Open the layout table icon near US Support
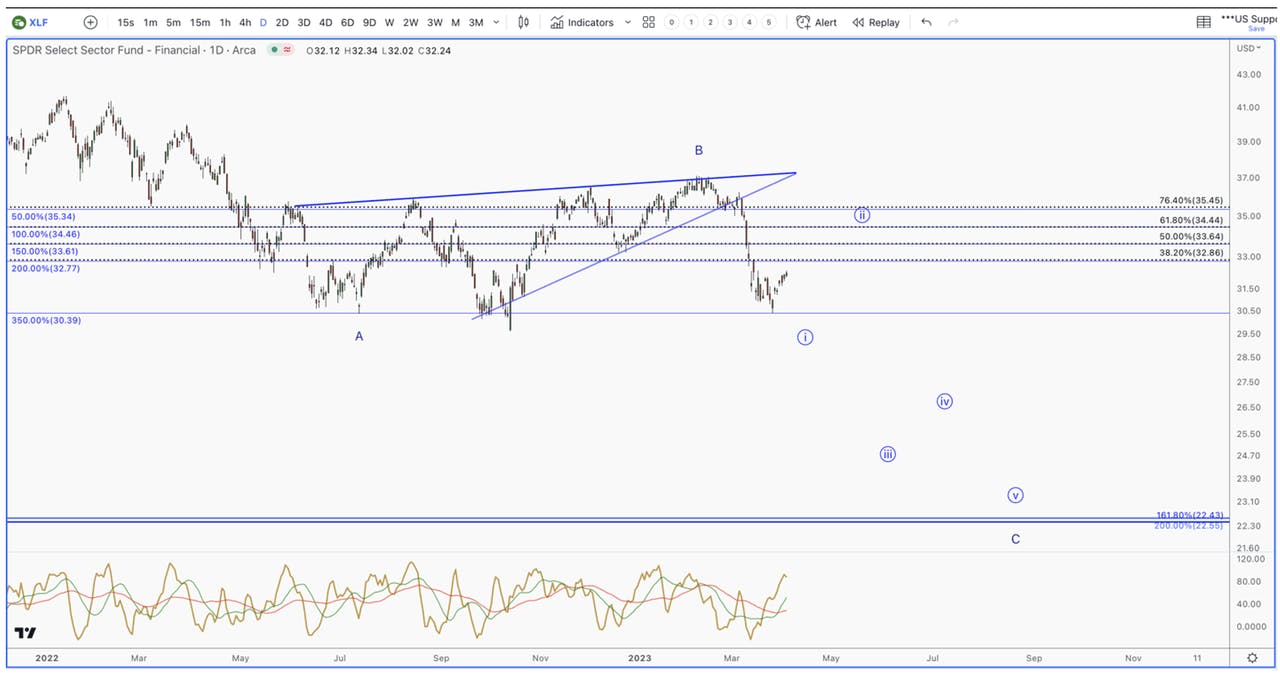1280x673 pixels. click(1204, 22)
